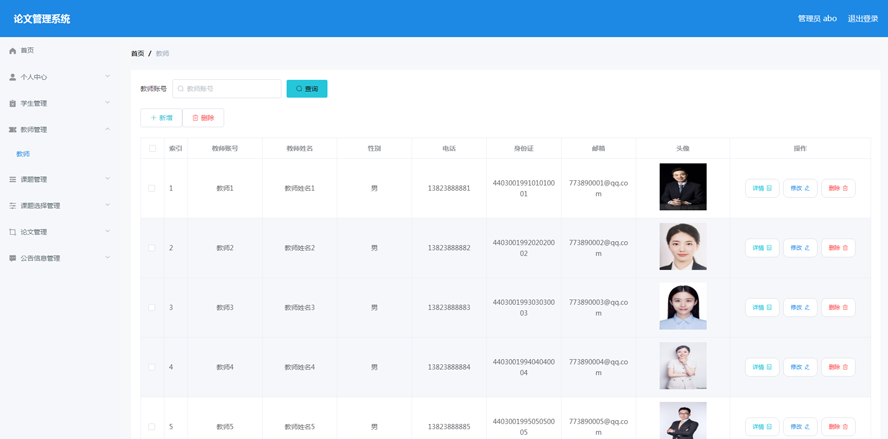The image size is (888, 439).
Task: Expand the 个人中心 menu chevron
Action: pyautogui.click(x=108, y=77)
